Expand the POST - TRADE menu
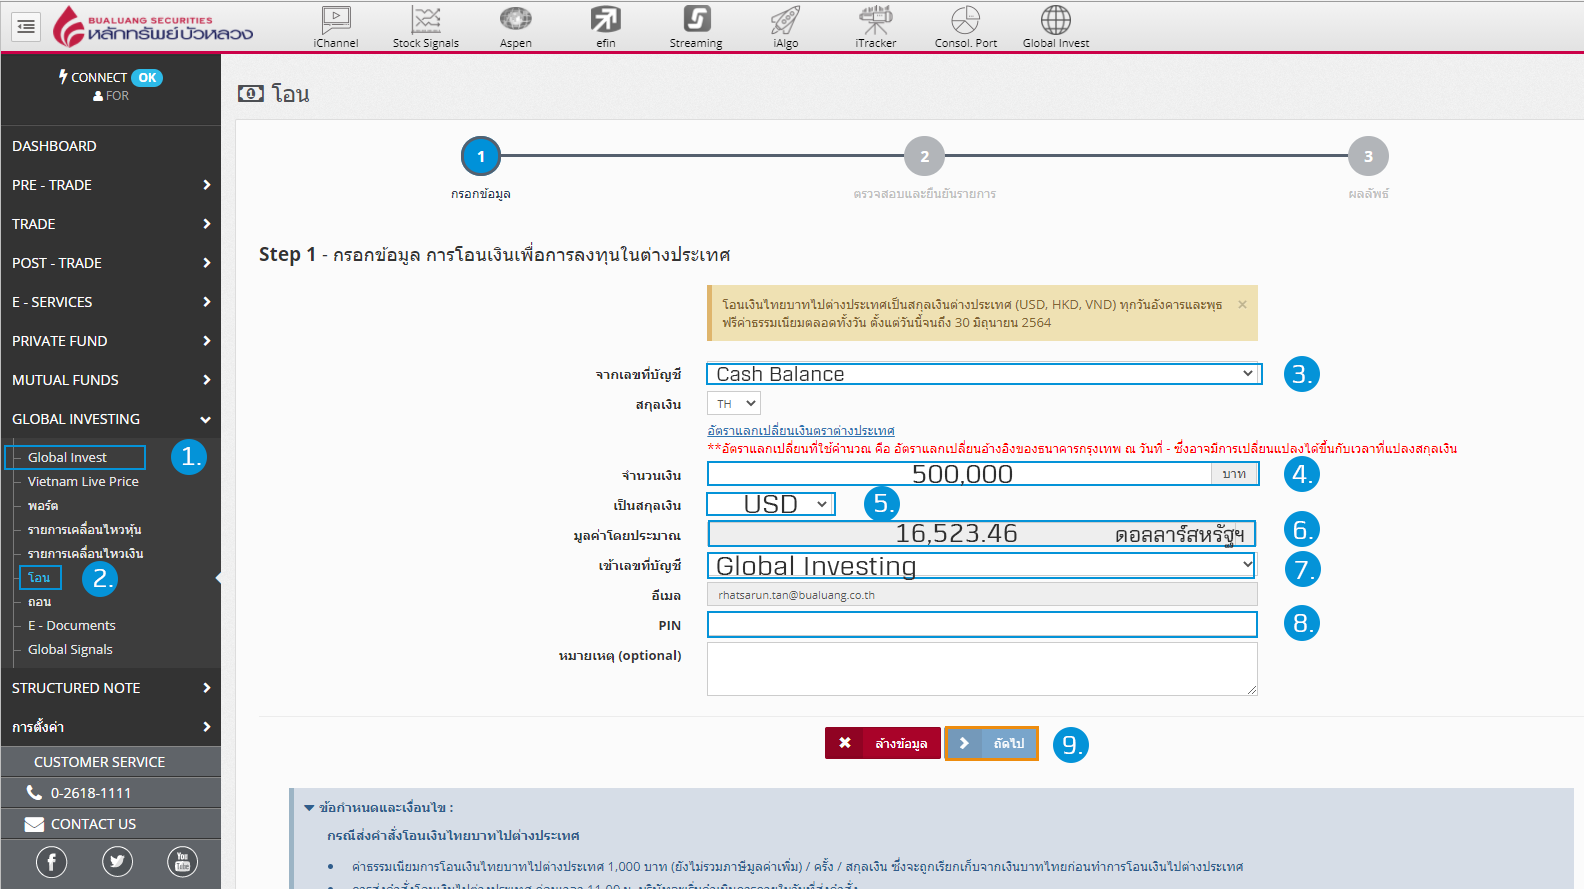 (110, 263)
